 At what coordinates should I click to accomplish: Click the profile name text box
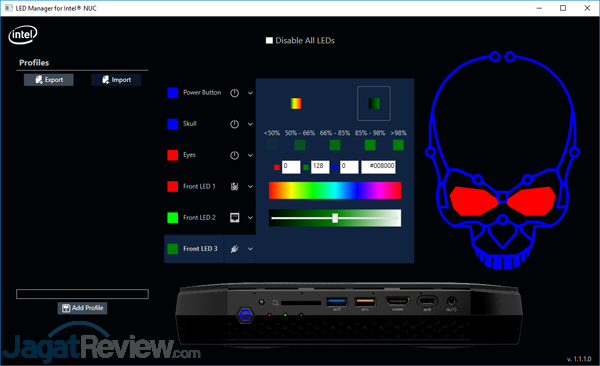click(82, 294)
